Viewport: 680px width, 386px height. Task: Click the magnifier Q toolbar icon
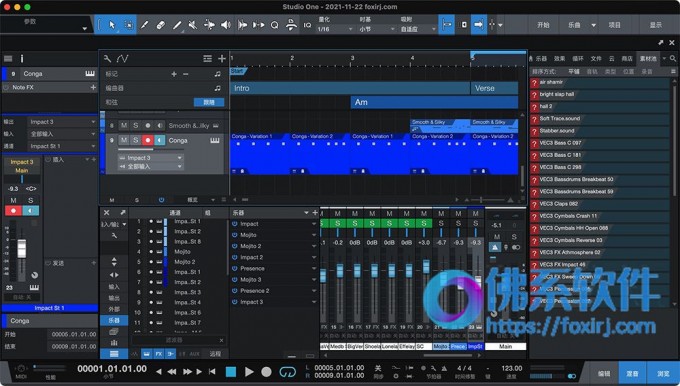click(x=275, y=25)
